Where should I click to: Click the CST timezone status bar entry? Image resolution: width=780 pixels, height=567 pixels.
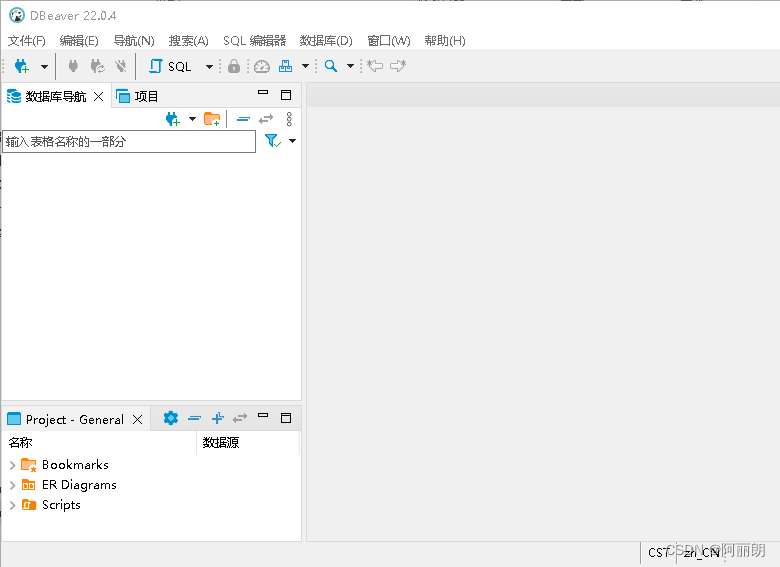point(658,553)
